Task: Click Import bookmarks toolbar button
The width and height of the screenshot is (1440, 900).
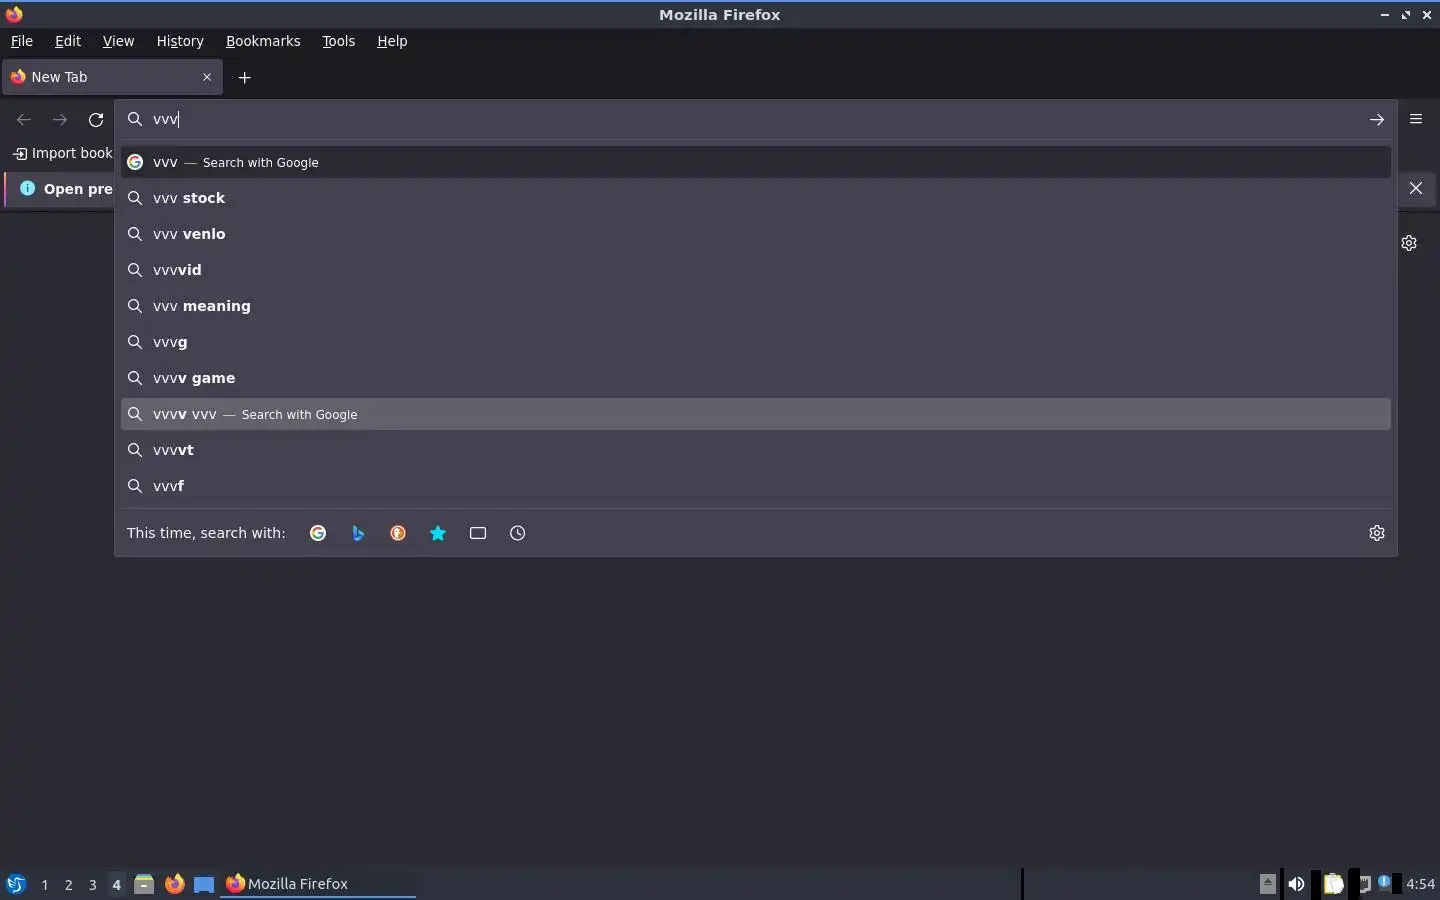Action: pyautogui.click(x=62, y=153)
